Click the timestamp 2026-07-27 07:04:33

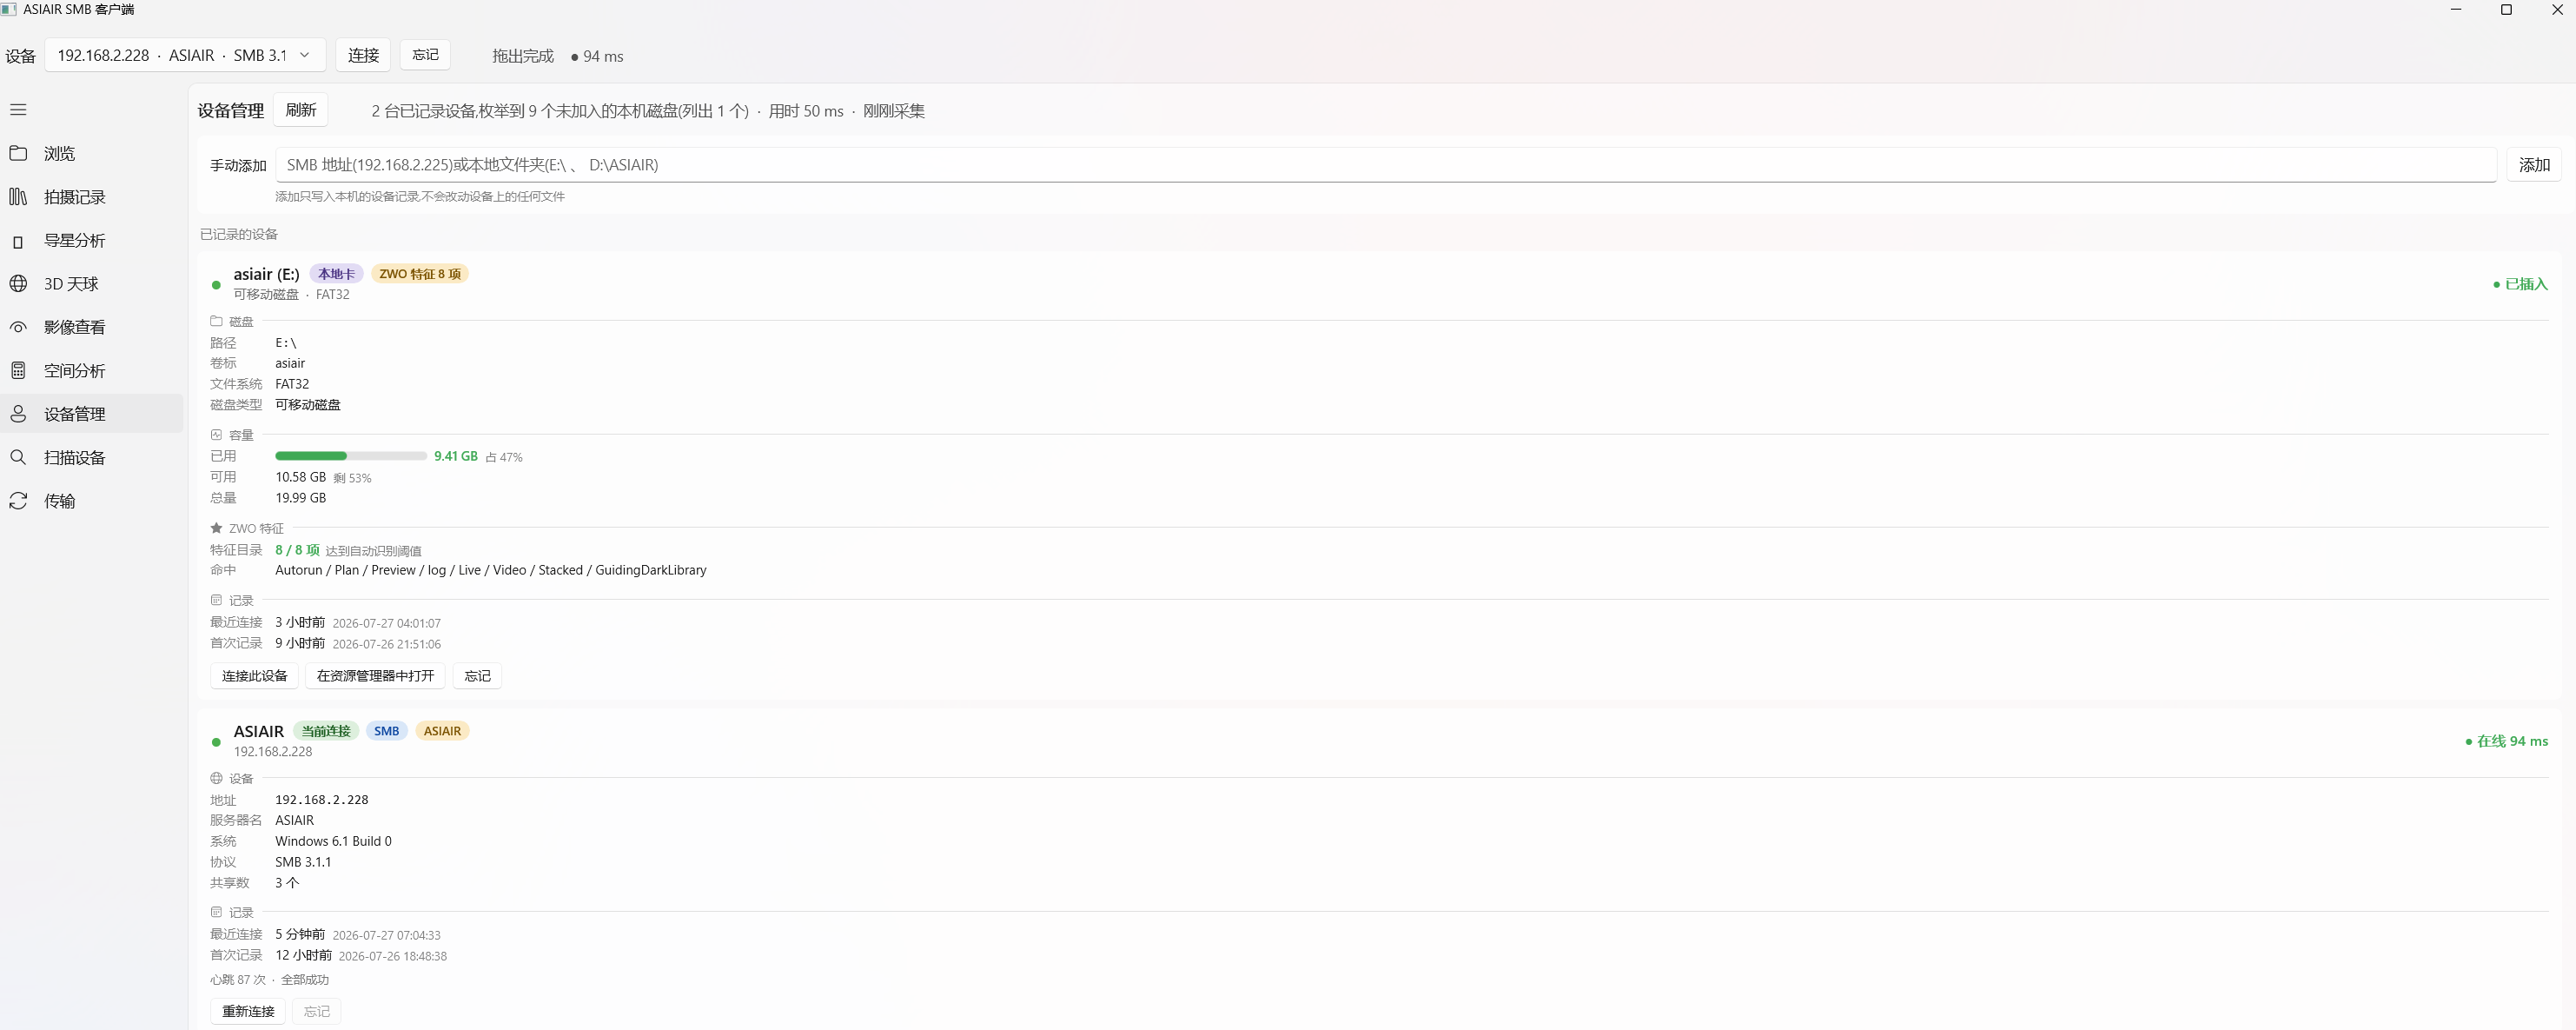click(386, 935)
